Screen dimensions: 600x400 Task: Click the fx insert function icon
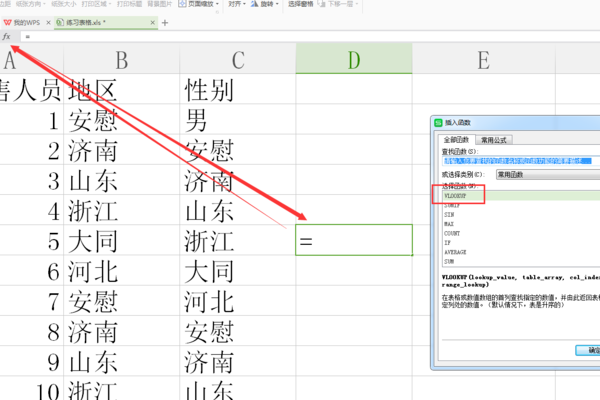7,36
